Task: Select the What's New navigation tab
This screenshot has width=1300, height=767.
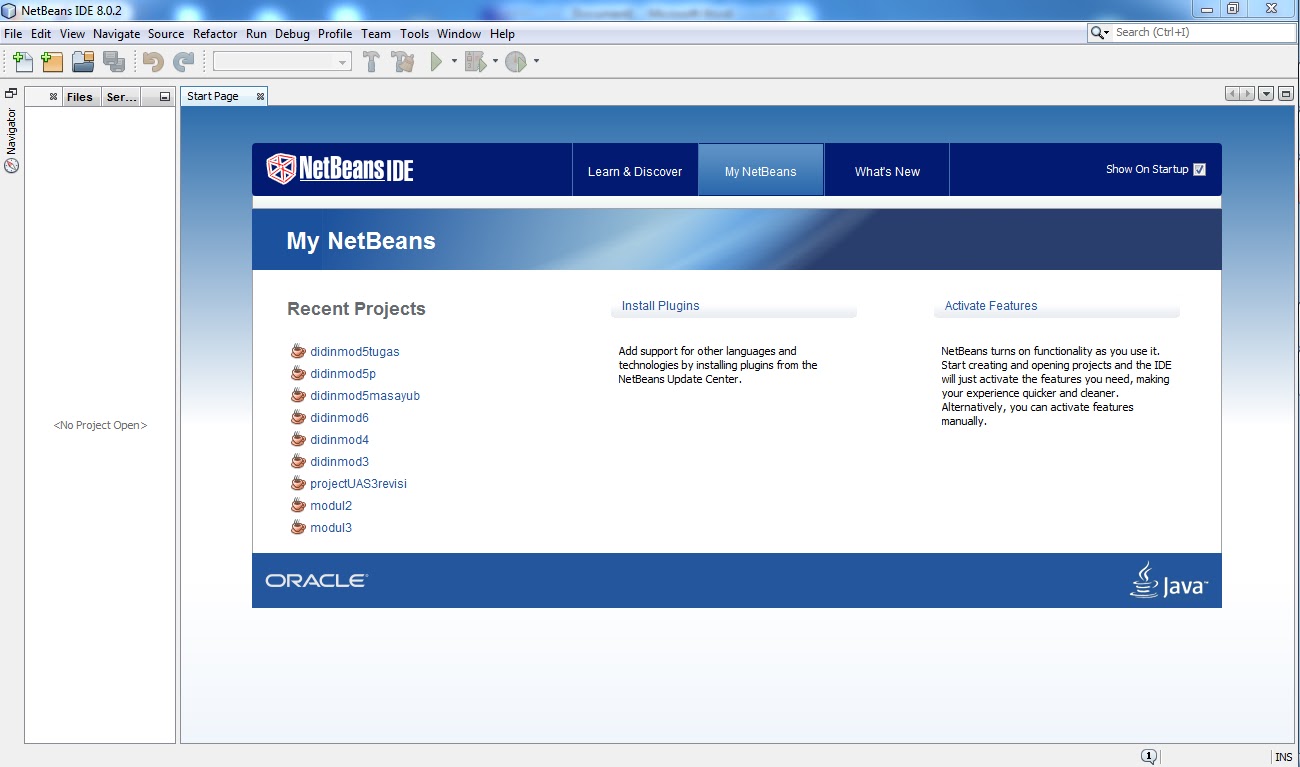Action: pos(886,170)
